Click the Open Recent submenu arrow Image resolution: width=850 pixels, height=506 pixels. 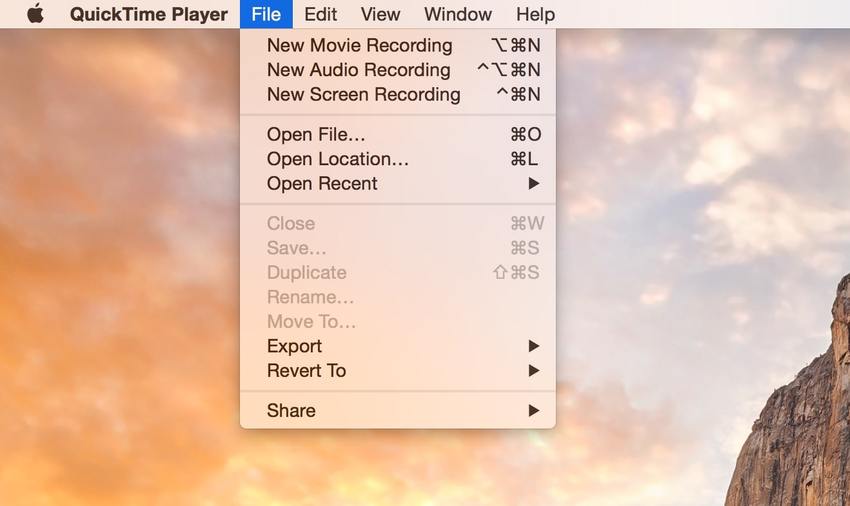[534, 183]
